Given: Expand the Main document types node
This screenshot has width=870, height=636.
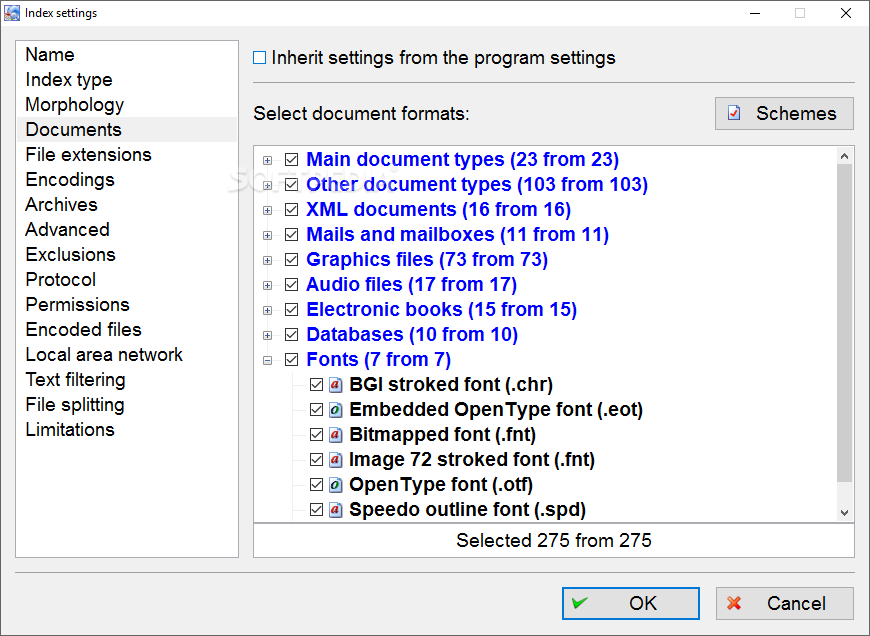Looking at the screenshot, I should coord(267,160).
